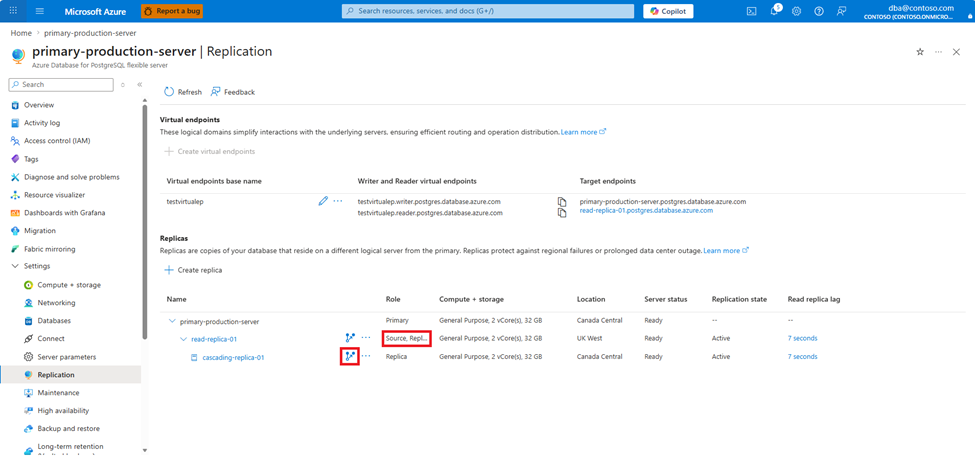
Task: Open more options for read-replica-01
Action: point(366,338)
